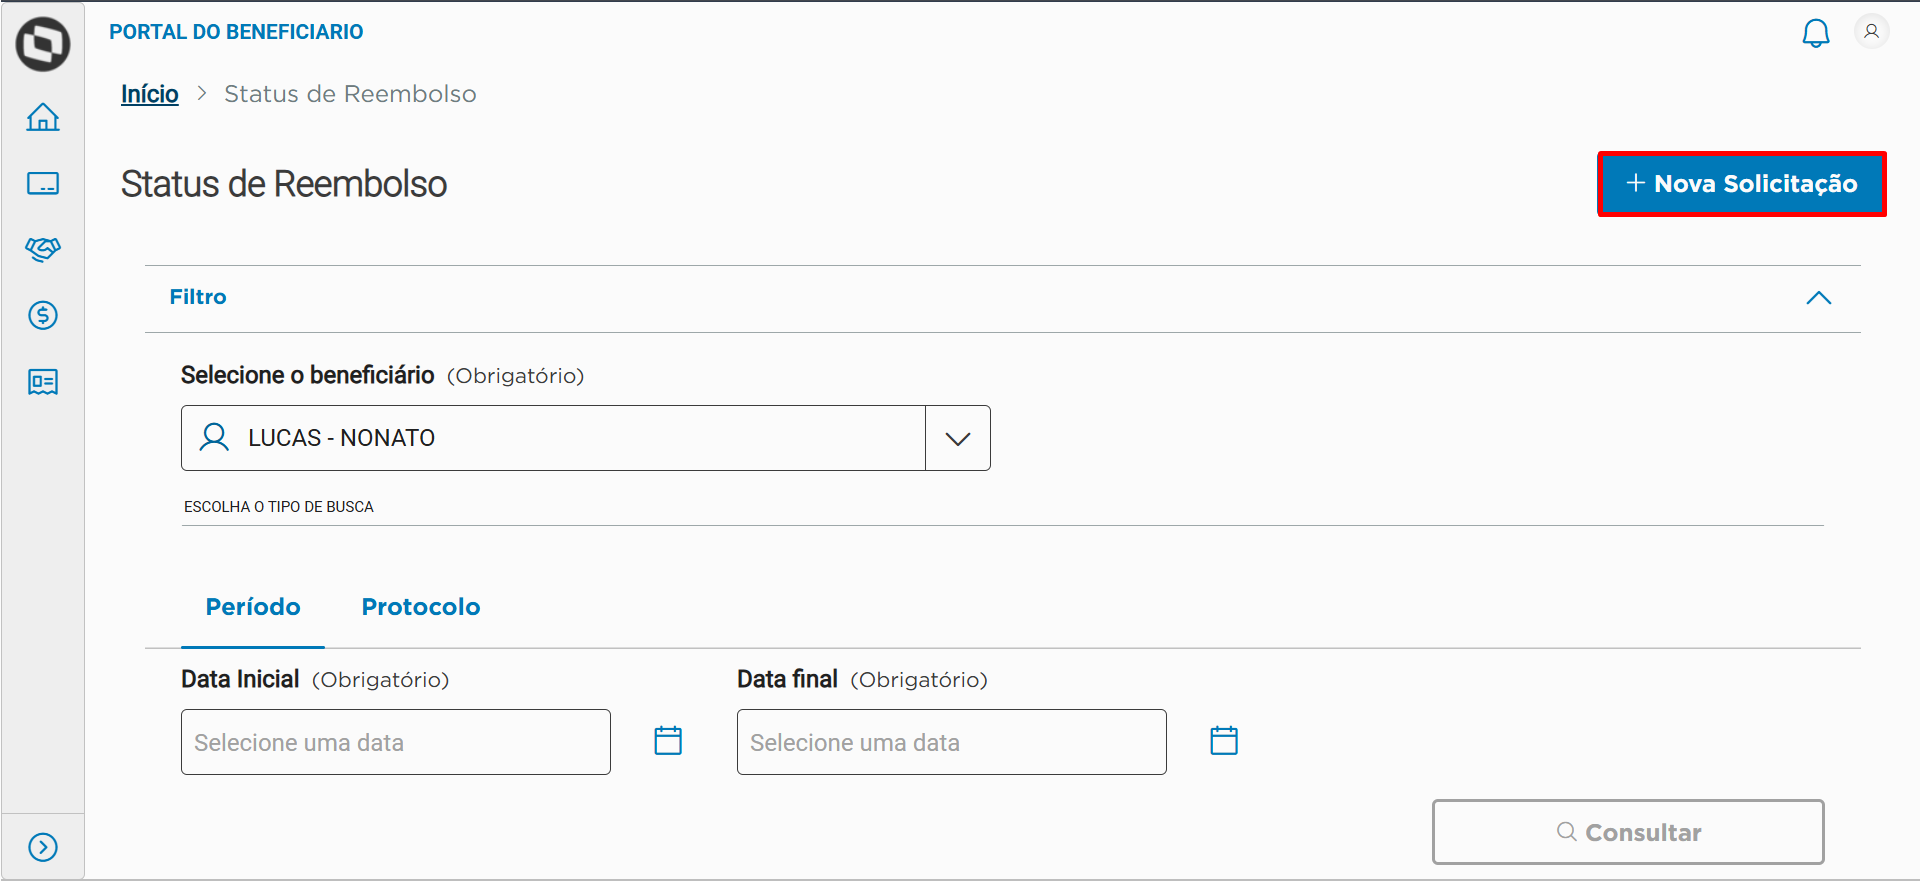Click the Nova Solicitação button
The image size is (1920, 881).
point(1741,184)
